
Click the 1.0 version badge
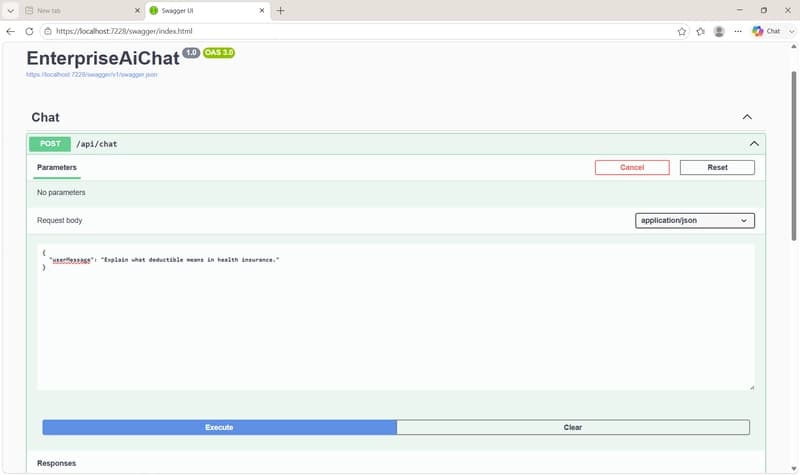click(191, 53)
